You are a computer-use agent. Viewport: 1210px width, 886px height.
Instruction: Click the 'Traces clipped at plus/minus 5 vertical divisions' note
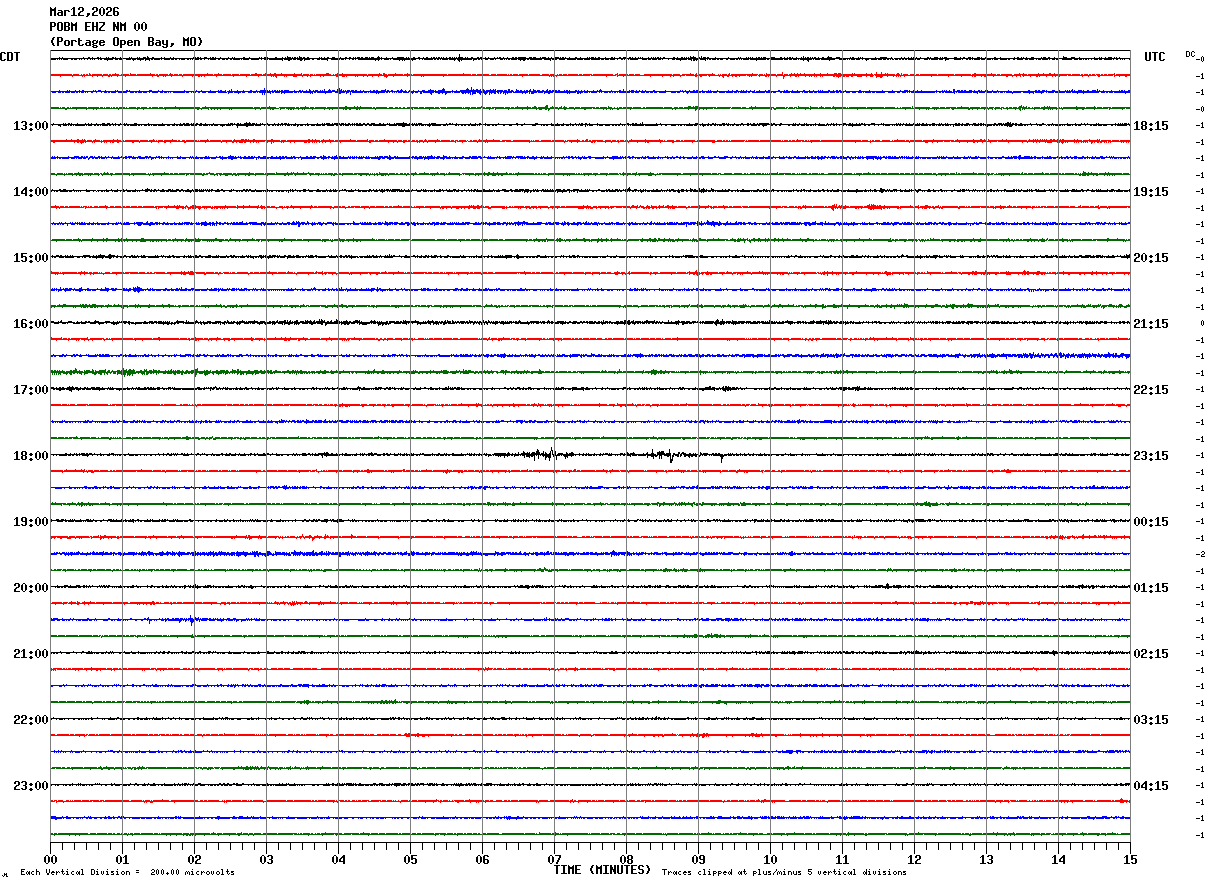(784, 872)
